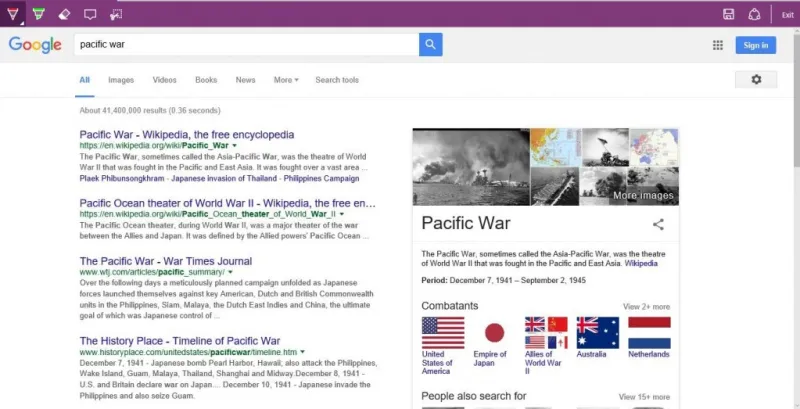Expand arrow next to historyplace.com URL
Screen dimensions: 800x409
coord(303,352)
